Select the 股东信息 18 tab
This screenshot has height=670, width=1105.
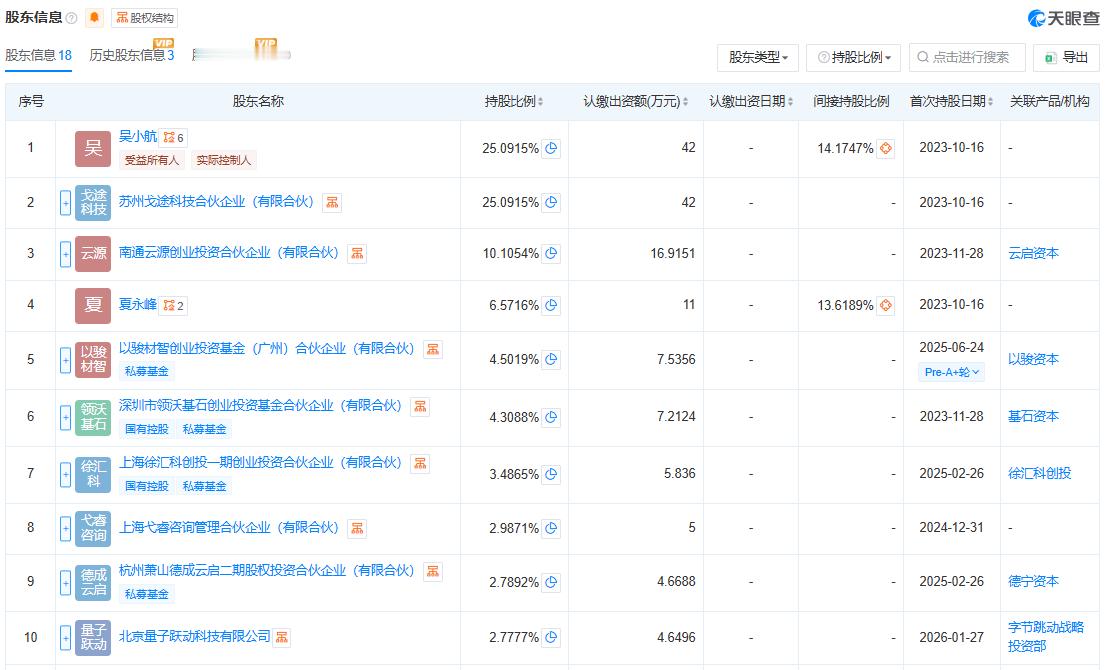[x=40, y=57]
